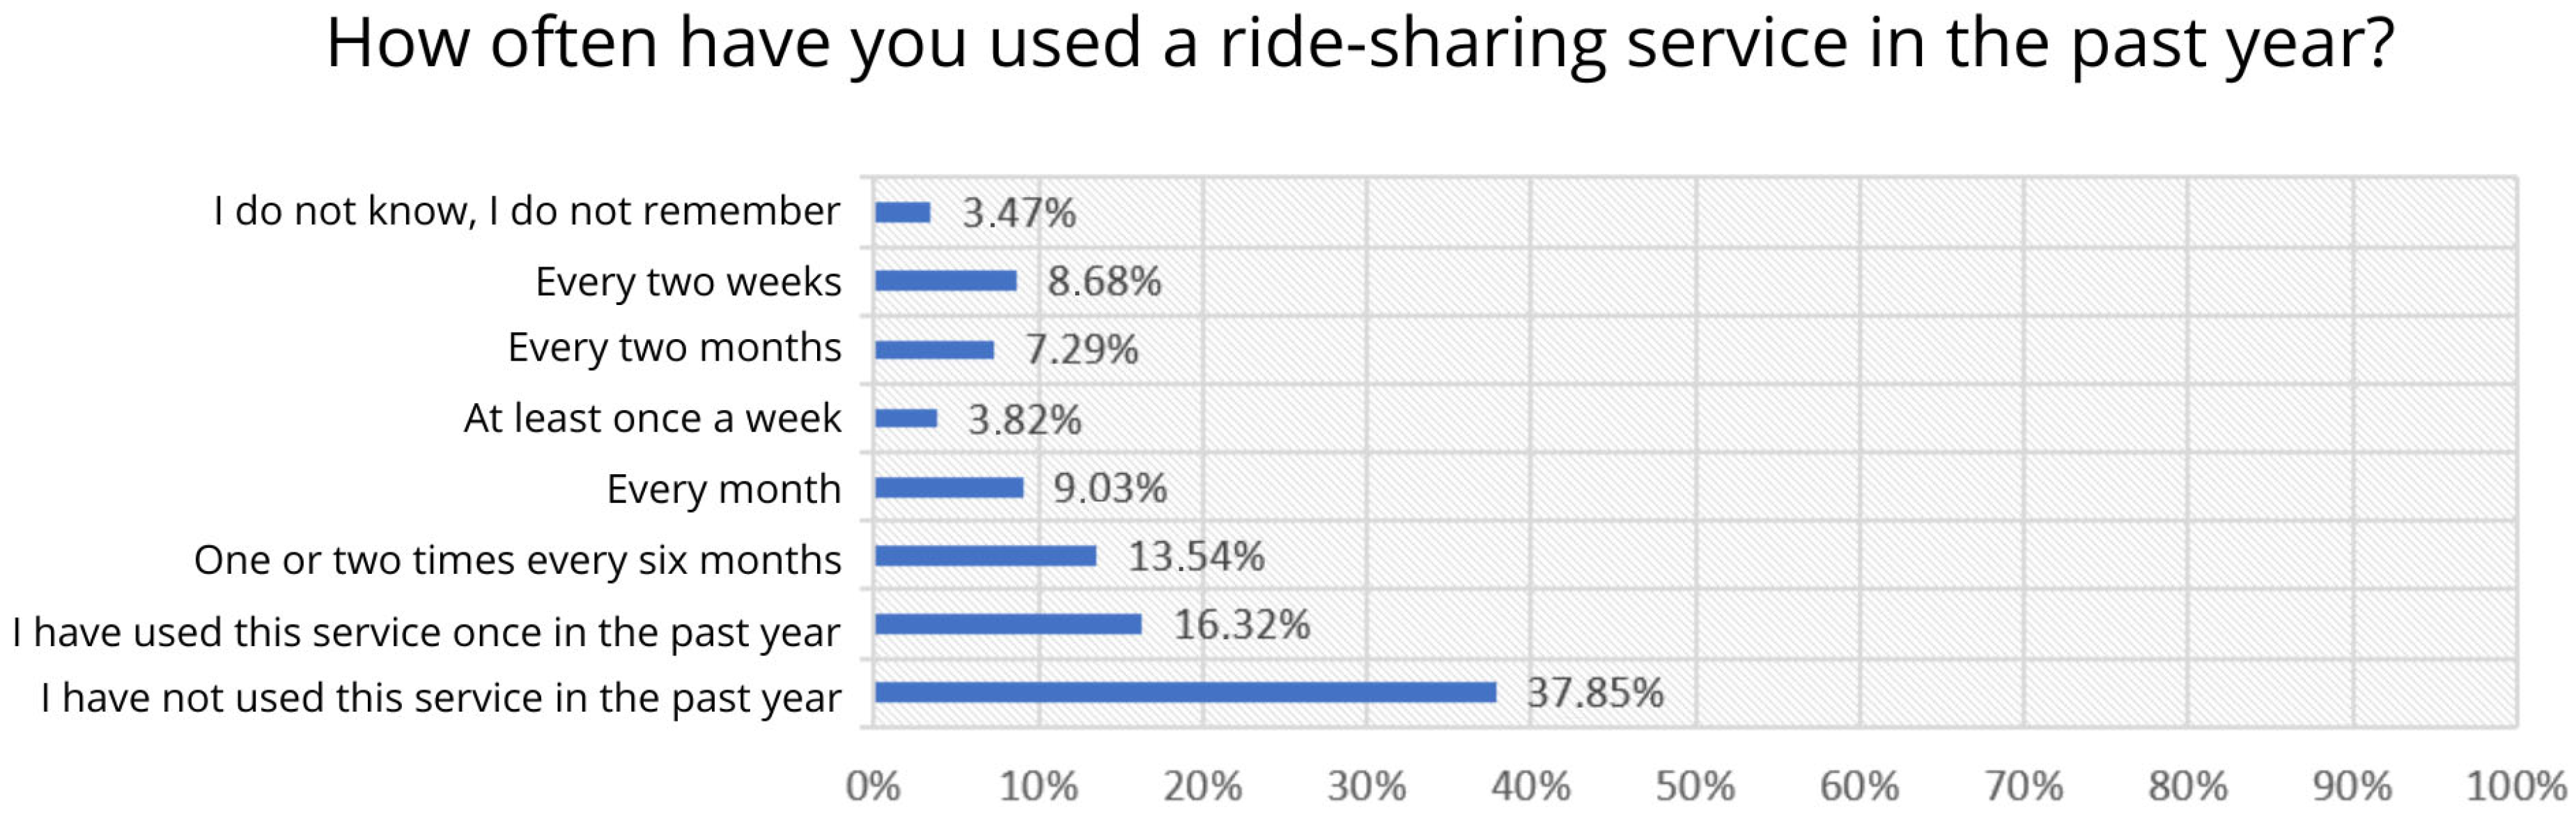Click the Every month bar

(949, 488)
